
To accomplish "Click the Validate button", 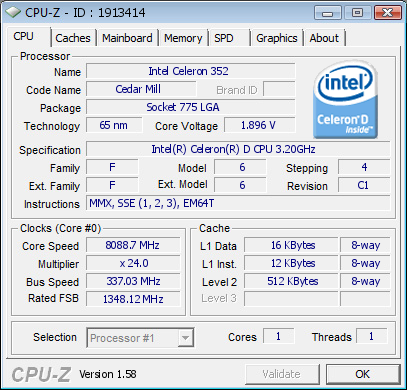I will (x=282, y=374).
